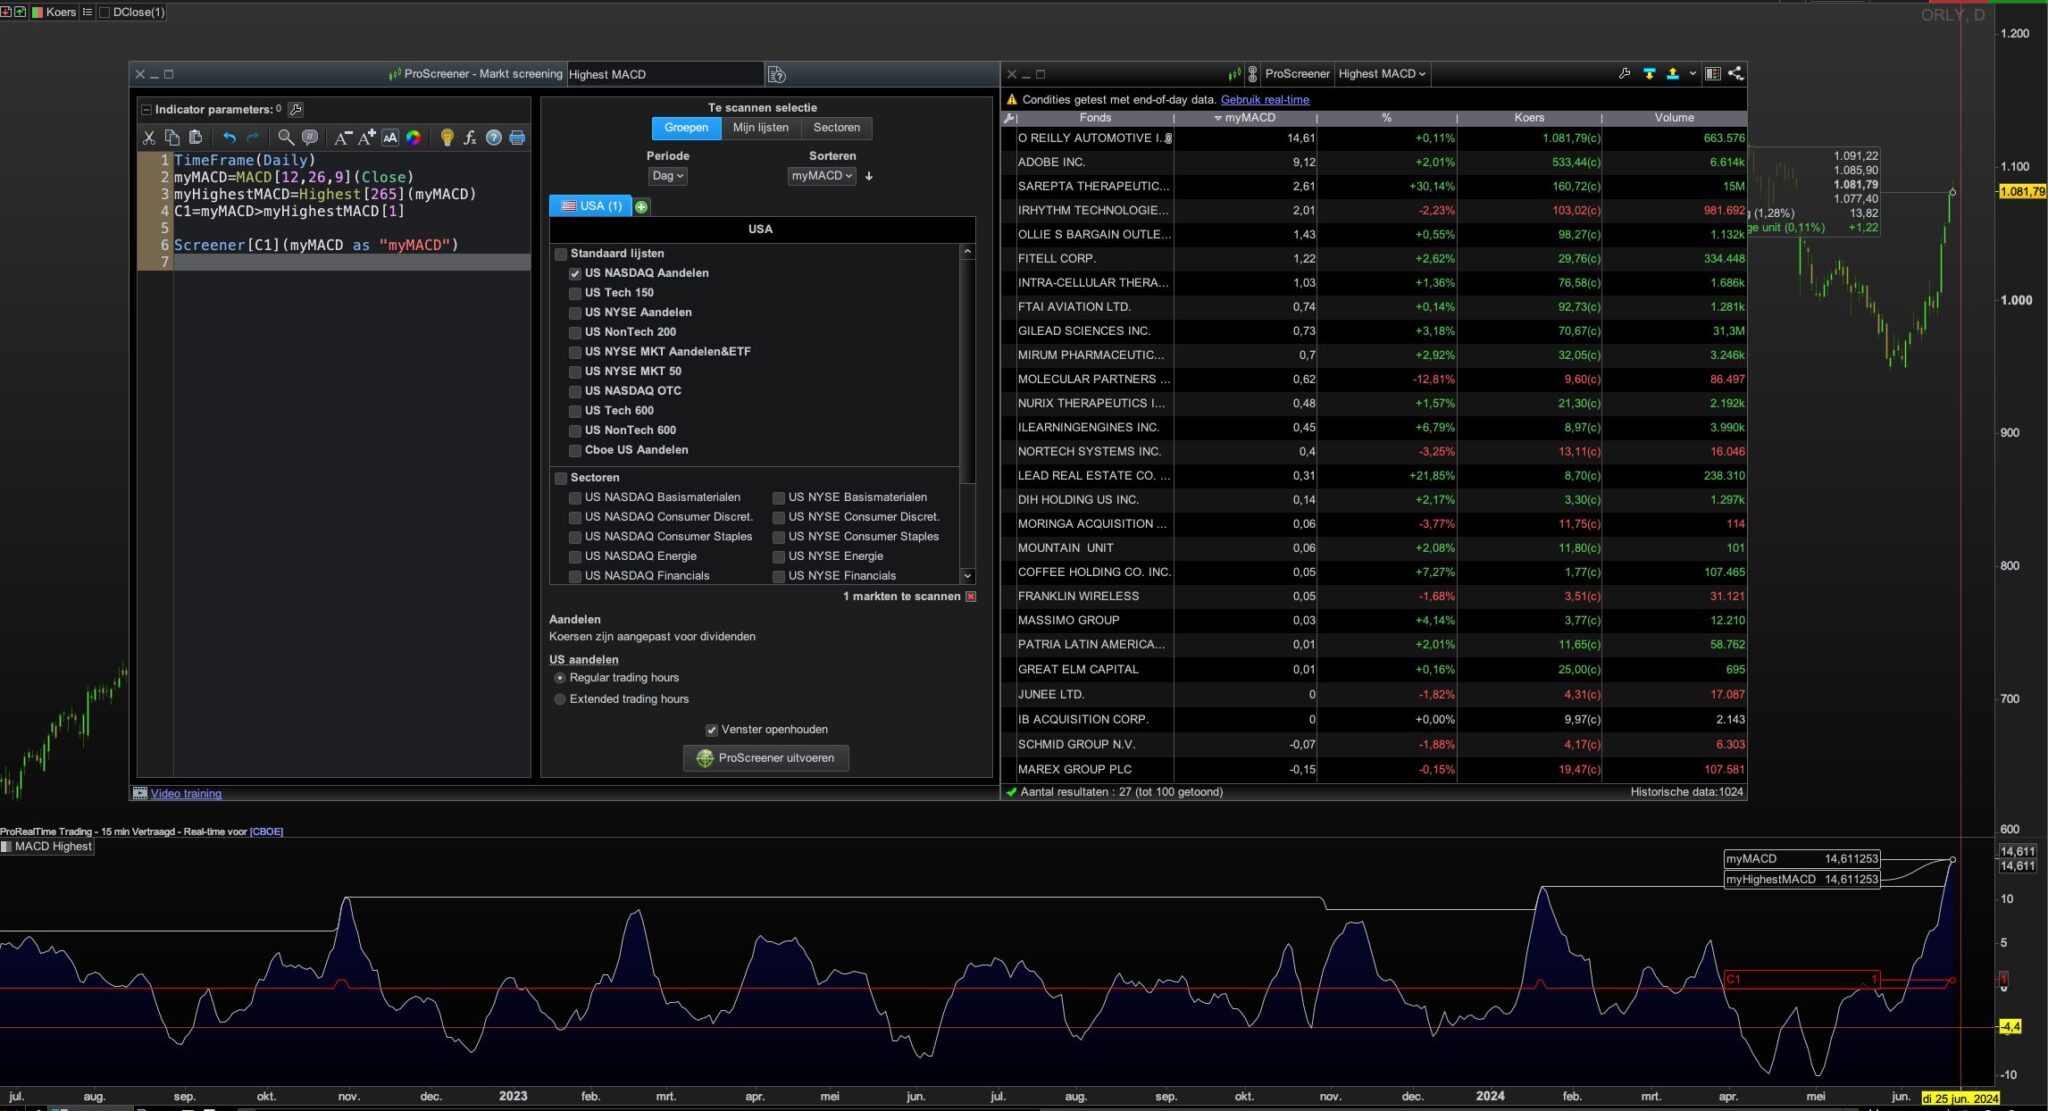Uncheck the US NASDAQ Aandelen list

click(575, 273)
